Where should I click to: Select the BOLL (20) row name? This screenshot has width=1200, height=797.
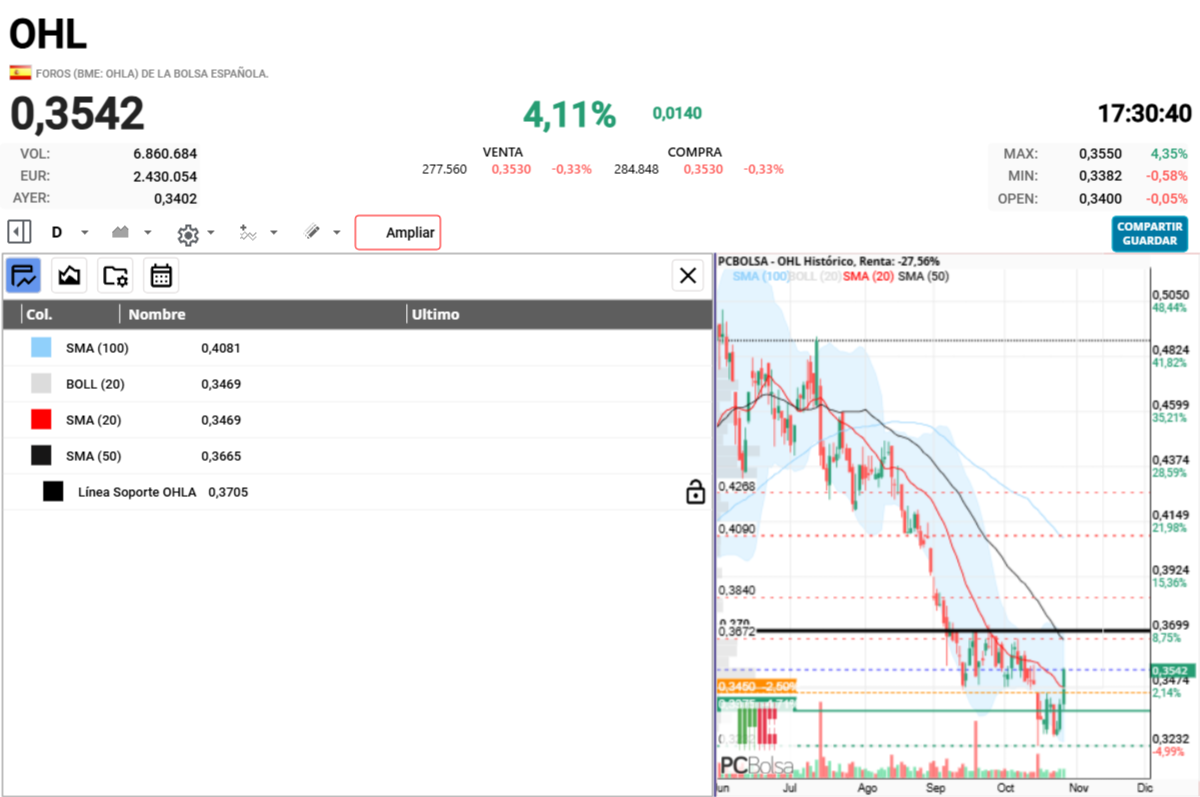pyautogui.click(x=95, y=384)
